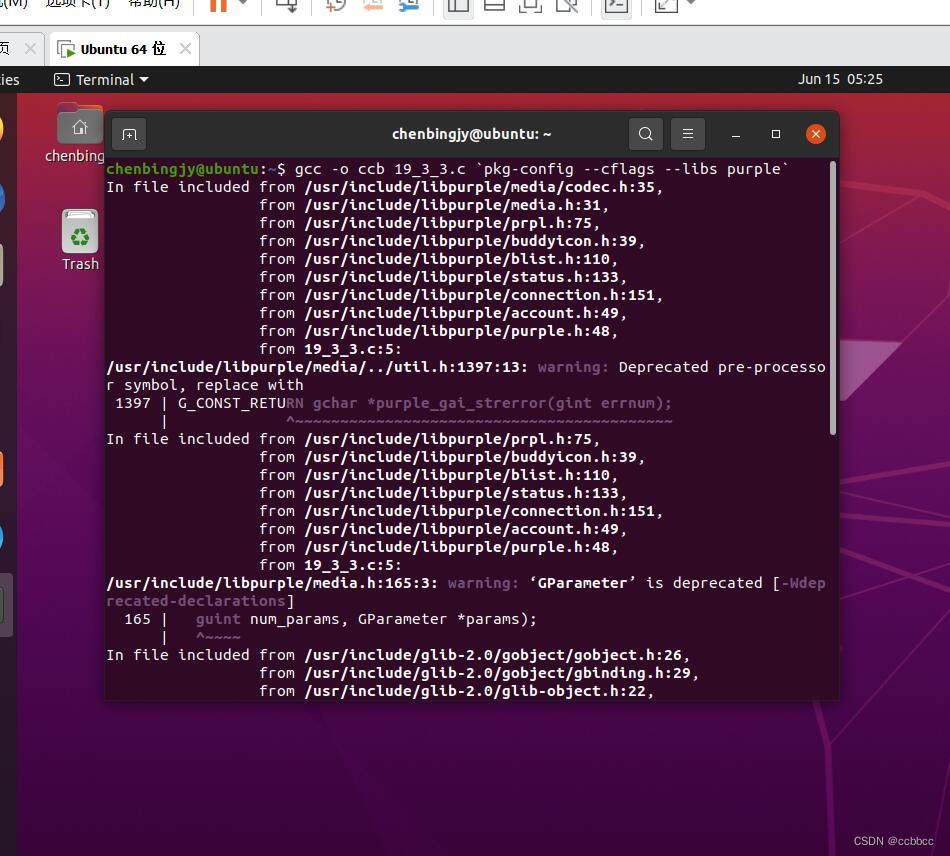Click the green chenbingjy@ubuntu prompt text
This screenshot has width=950, height=856.
[182, 169]
